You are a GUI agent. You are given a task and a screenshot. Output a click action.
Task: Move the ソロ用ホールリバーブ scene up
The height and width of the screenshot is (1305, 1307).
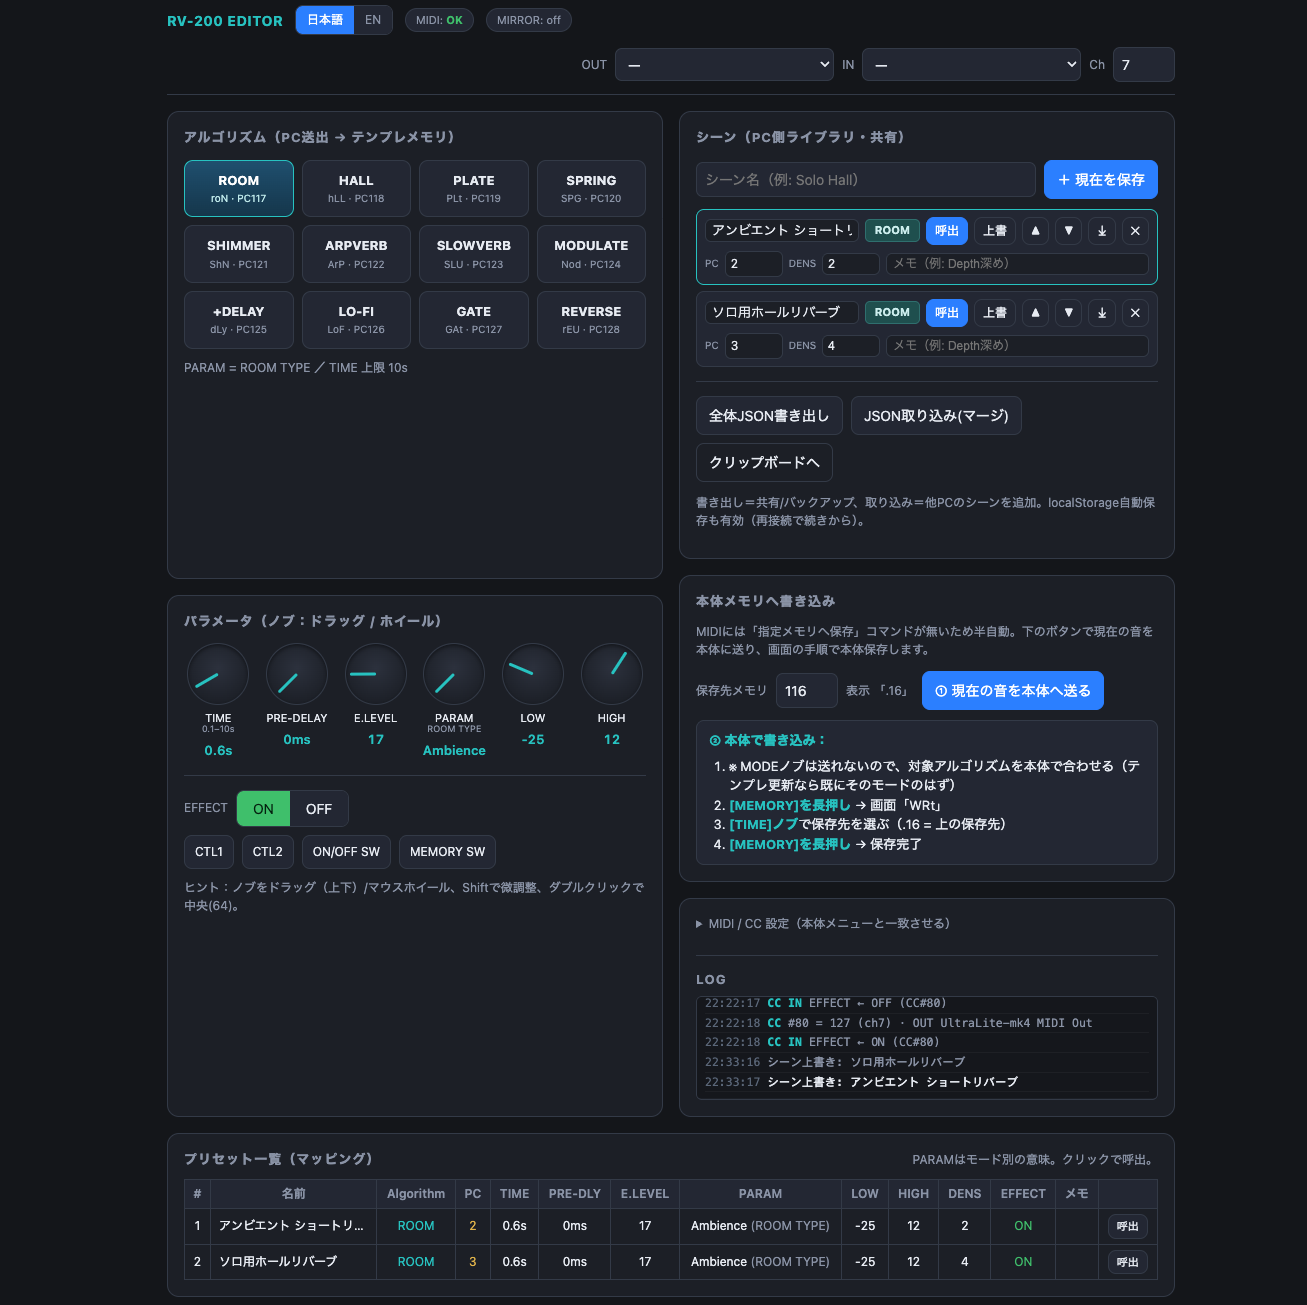1035,313
